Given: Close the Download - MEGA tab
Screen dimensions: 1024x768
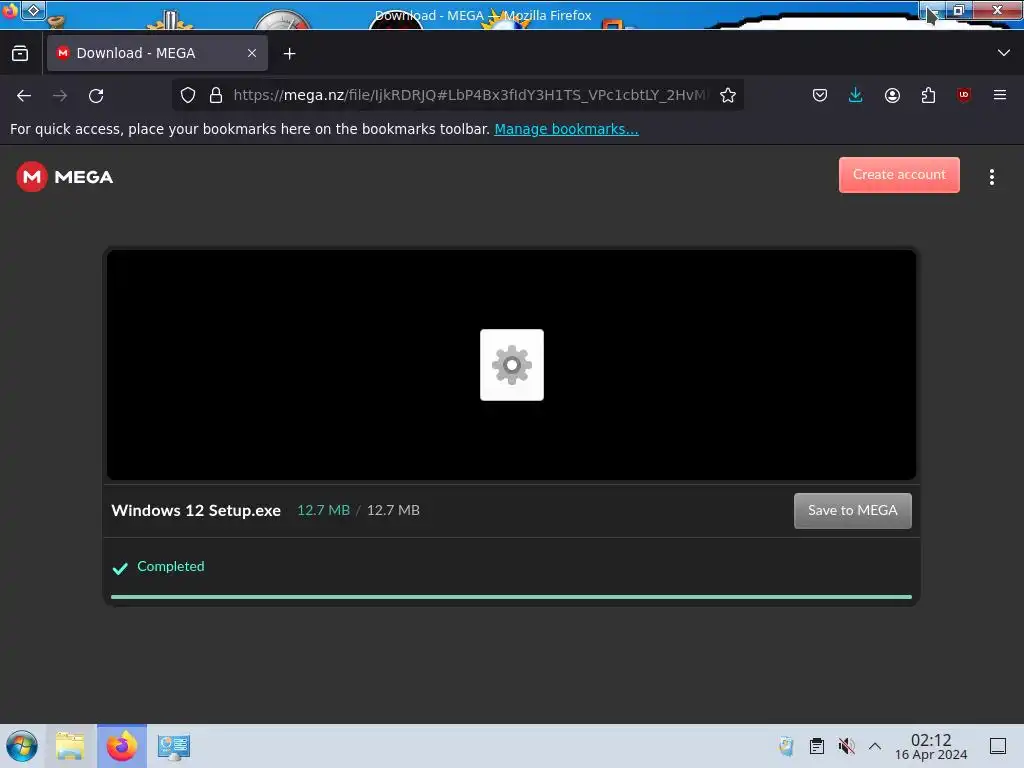Looking at the screenshot, I should coord(252,53).
